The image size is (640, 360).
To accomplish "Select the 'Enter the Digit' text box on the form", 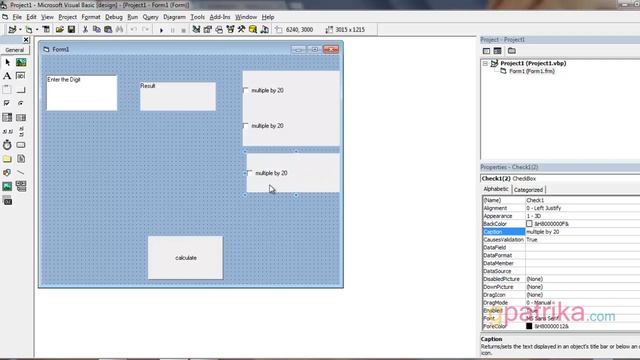I will 82,93.
